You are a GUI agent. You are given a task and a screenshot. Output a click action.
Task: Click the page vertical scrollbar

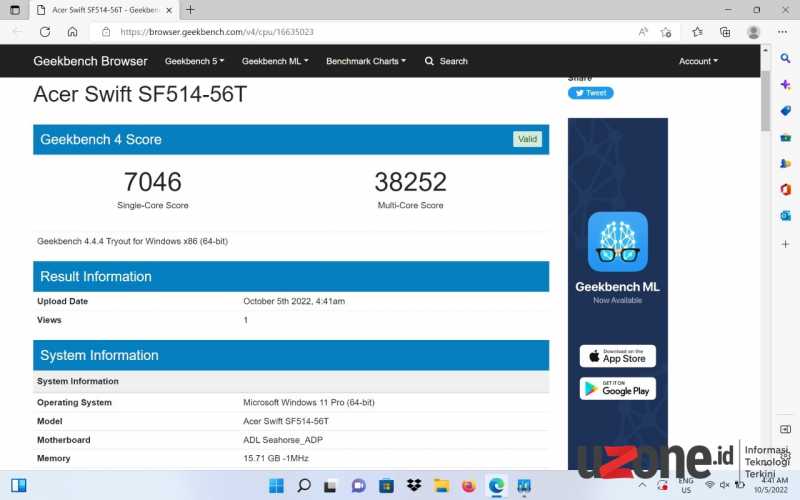(765, 101)
